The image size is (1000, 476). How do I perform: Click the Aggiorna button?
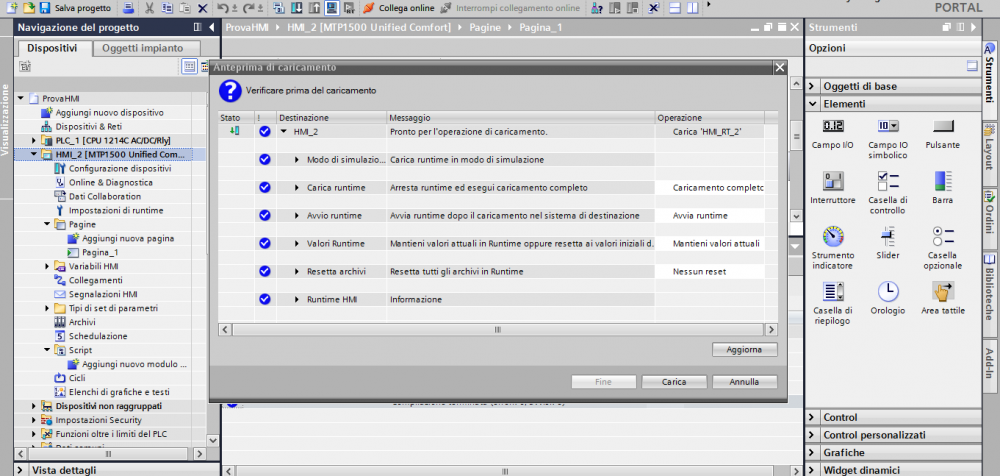coord(744,350)
